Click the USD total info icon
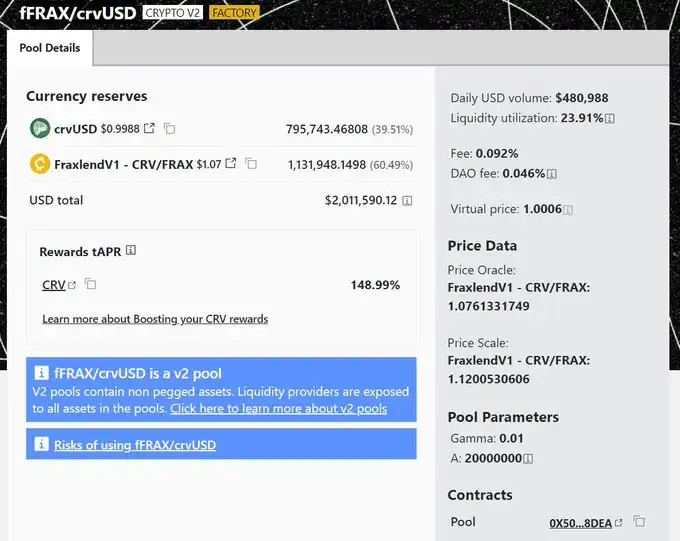This screenshot has width=680, height=541. 407,200
